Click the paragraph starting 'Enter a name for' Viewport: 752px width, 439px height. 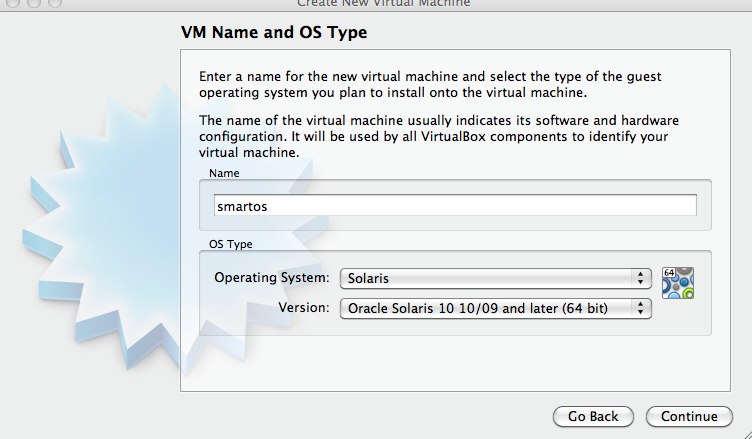click(x=430, y=84)
